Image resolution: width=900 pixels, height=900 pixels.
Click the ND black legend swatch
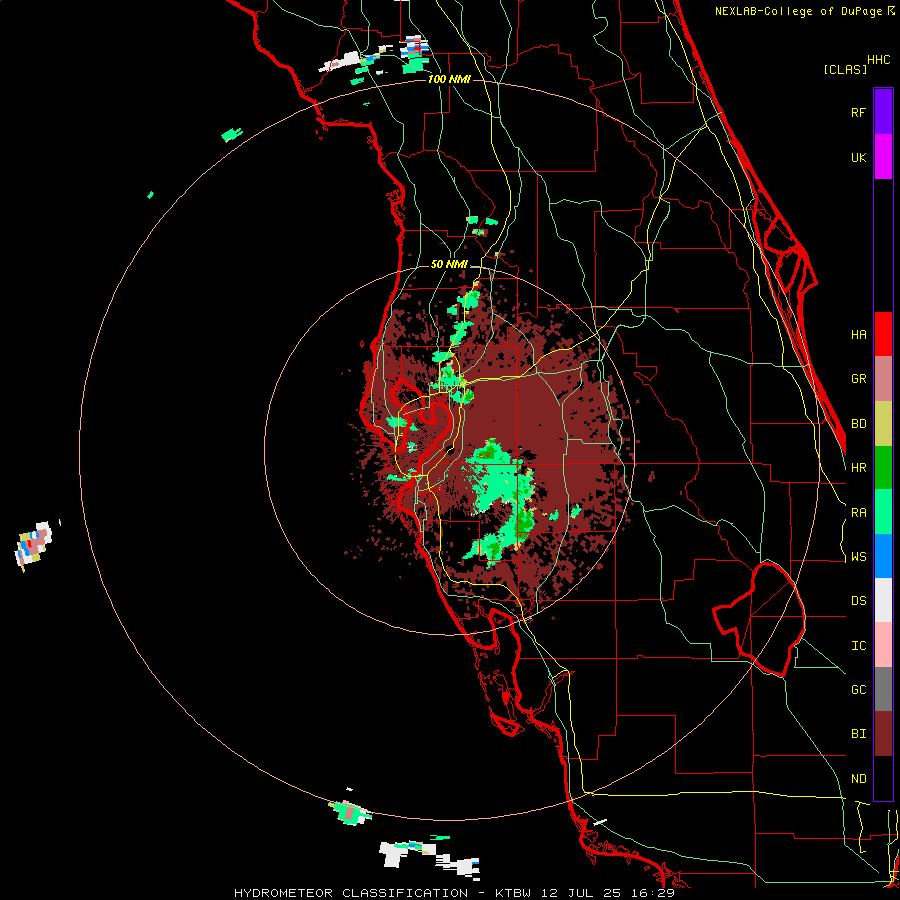tap(883, 778)
